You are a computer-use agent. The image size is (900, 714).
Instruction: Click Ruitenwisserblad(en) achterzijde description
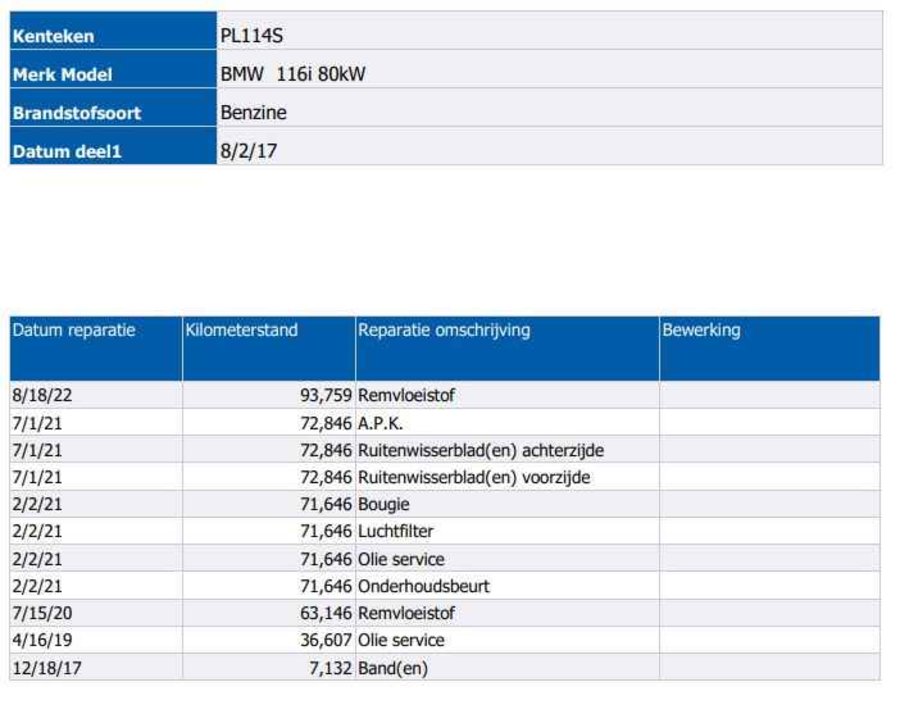pos(480,451)
